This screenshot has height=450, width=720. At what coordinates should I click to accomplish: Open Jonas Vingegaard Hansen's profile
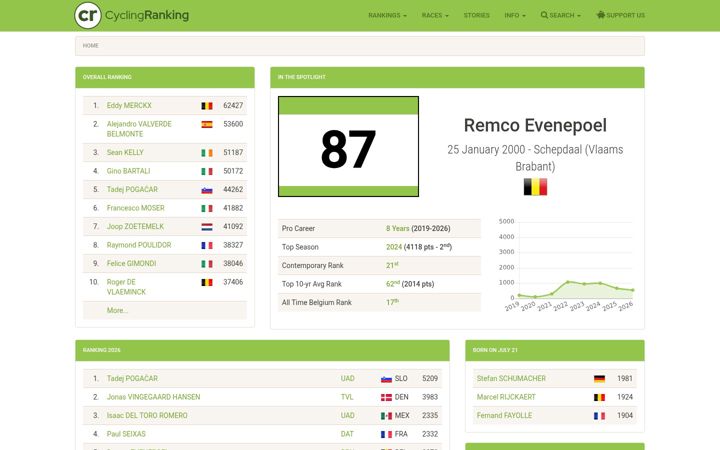click(x=153, y=397)
